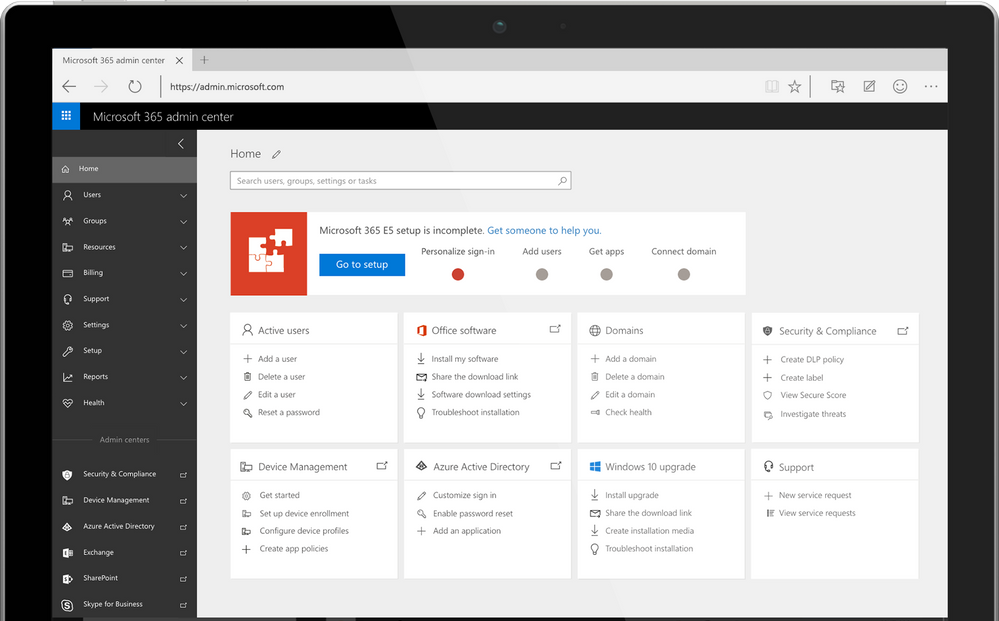Open SharePoint admin center external icon
Image resolution: width=999 pixels, height=621 pixels.
183,579
